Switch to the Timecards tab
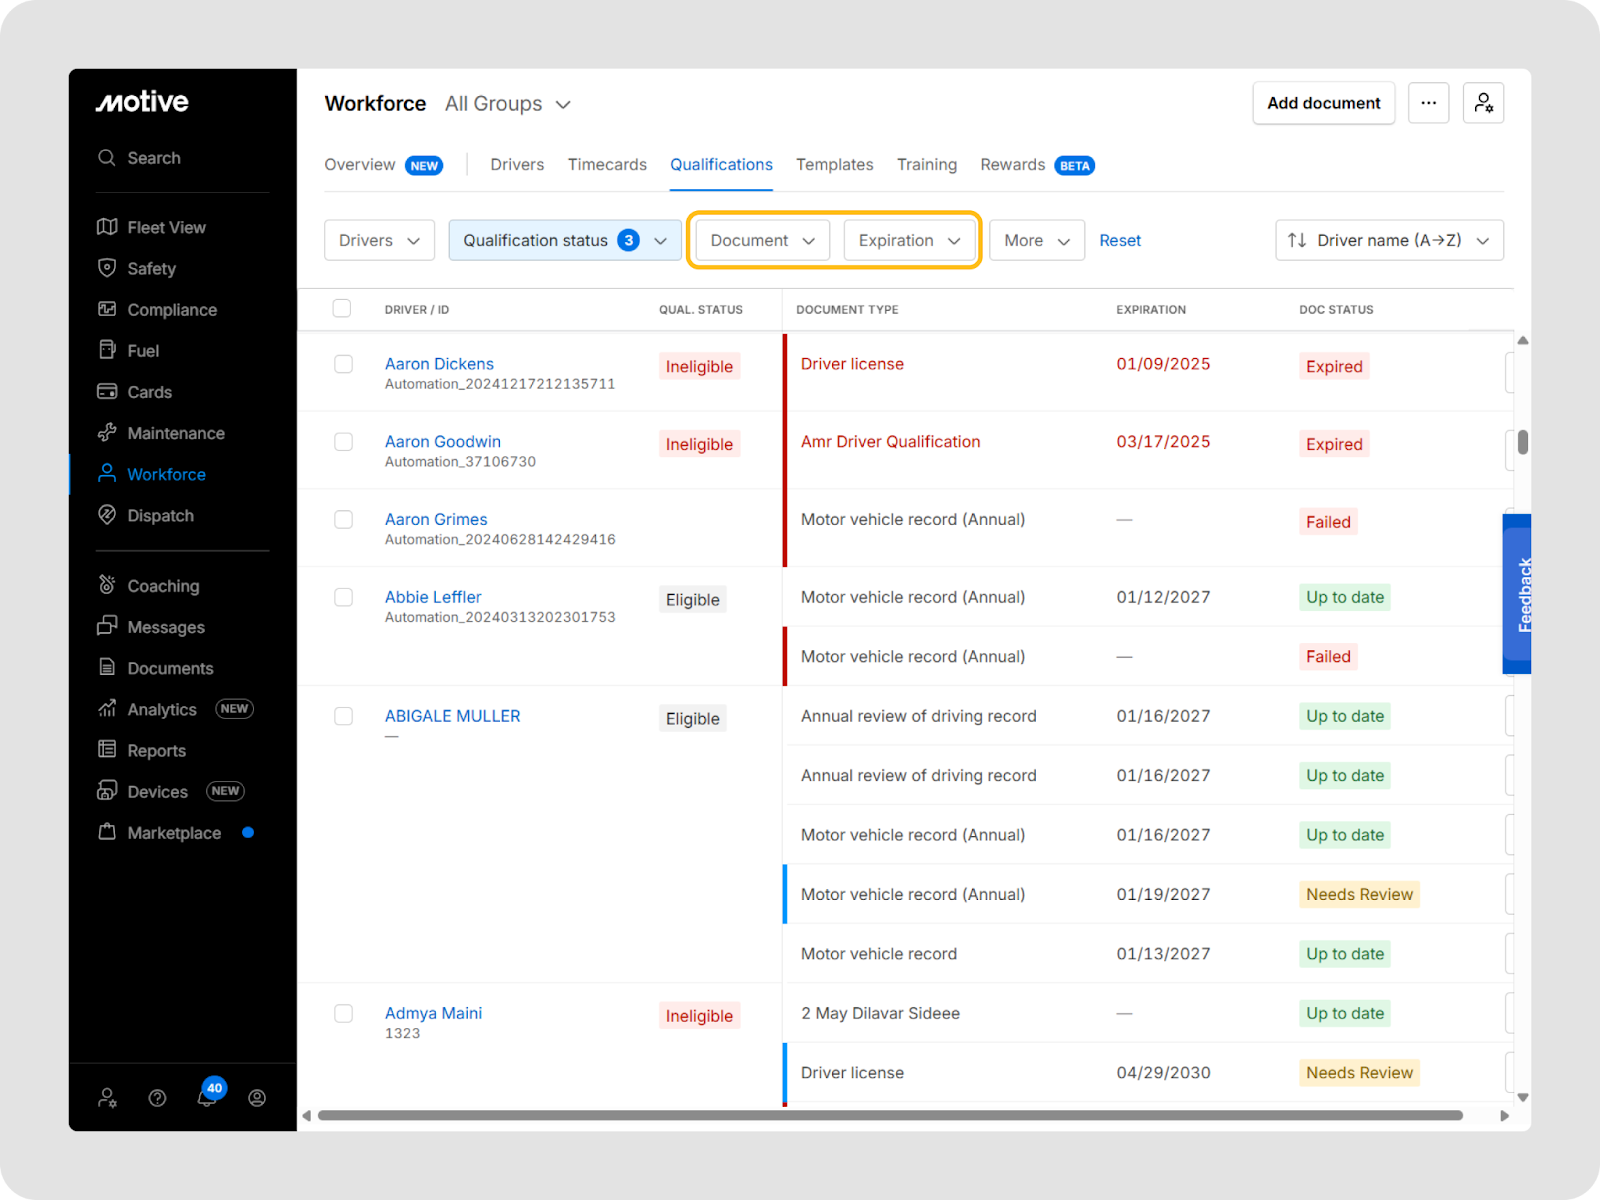1600x1200 pixels. [x=607, y=165]
